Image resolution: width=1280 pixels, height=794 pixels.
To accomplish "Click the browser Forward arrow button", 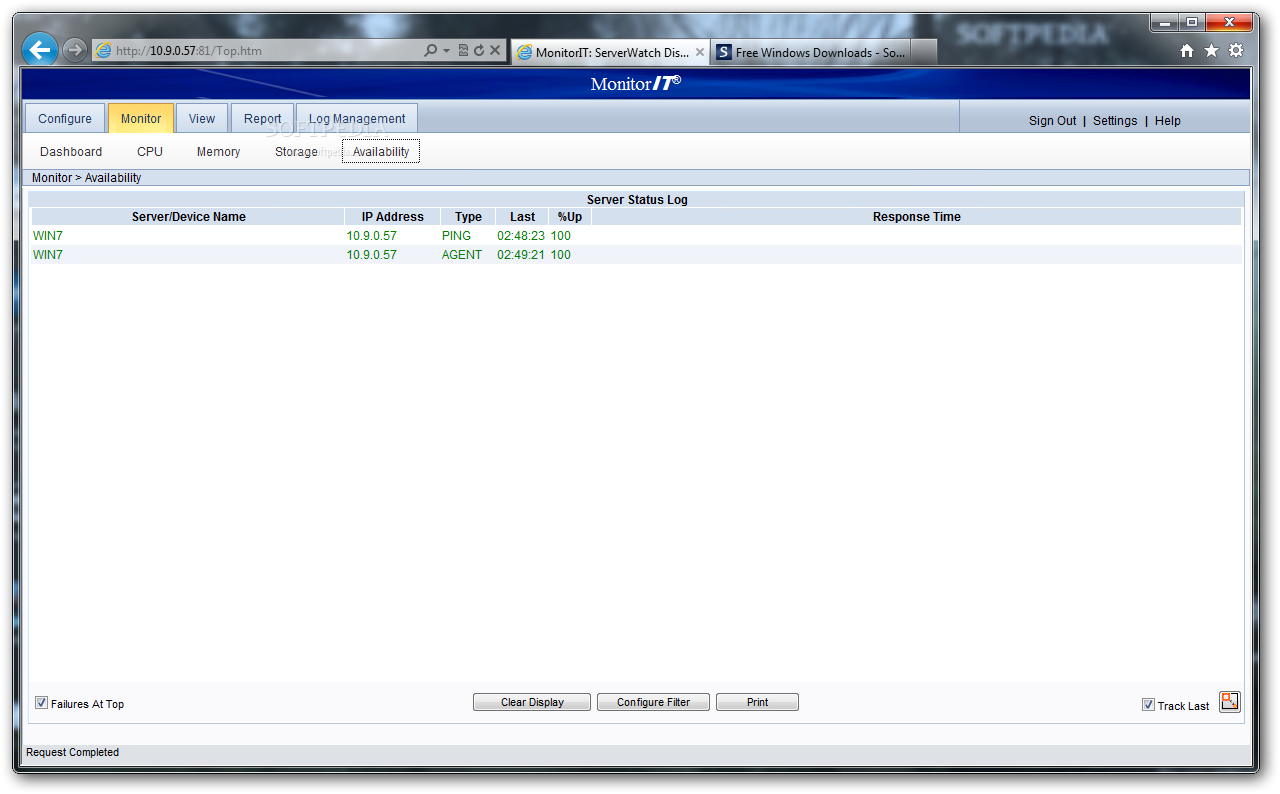I will tap(75, 50).
